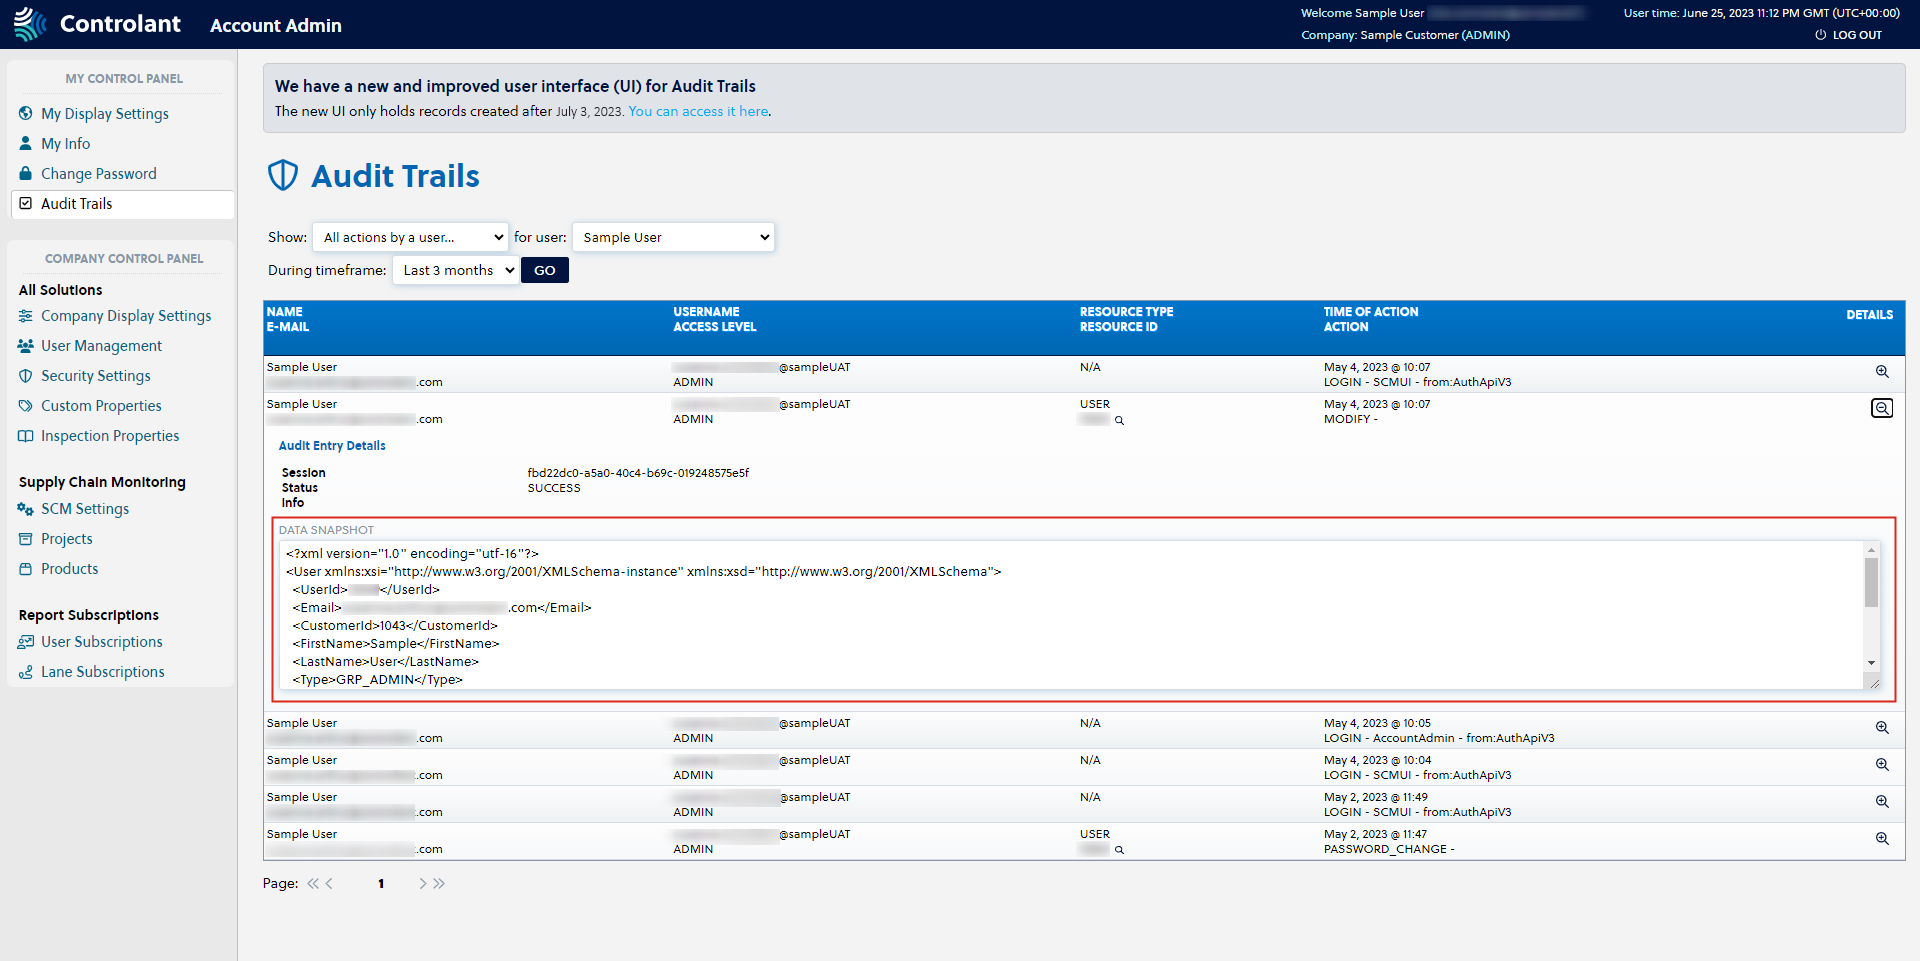Click the log out power icon
Viewport: 1920px width, 961px height.
[x=1820, y=35]
